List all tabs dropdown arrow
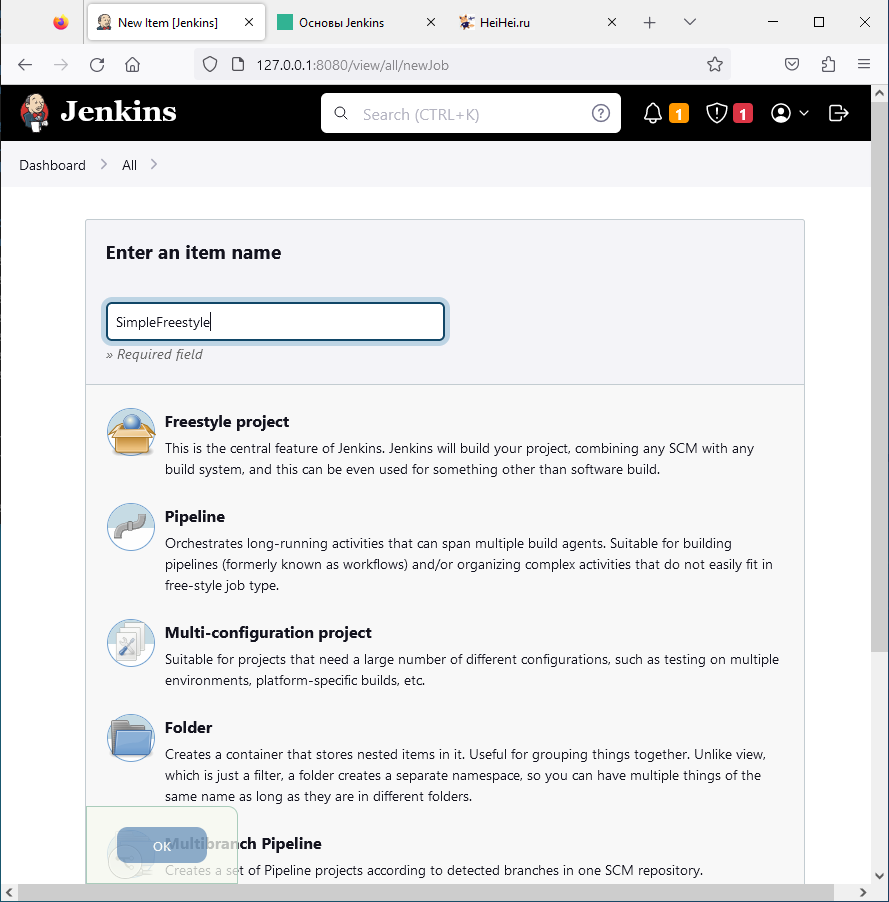Image resolution: width=889 pixels, height=902 pixels. [x=690, y=22]
